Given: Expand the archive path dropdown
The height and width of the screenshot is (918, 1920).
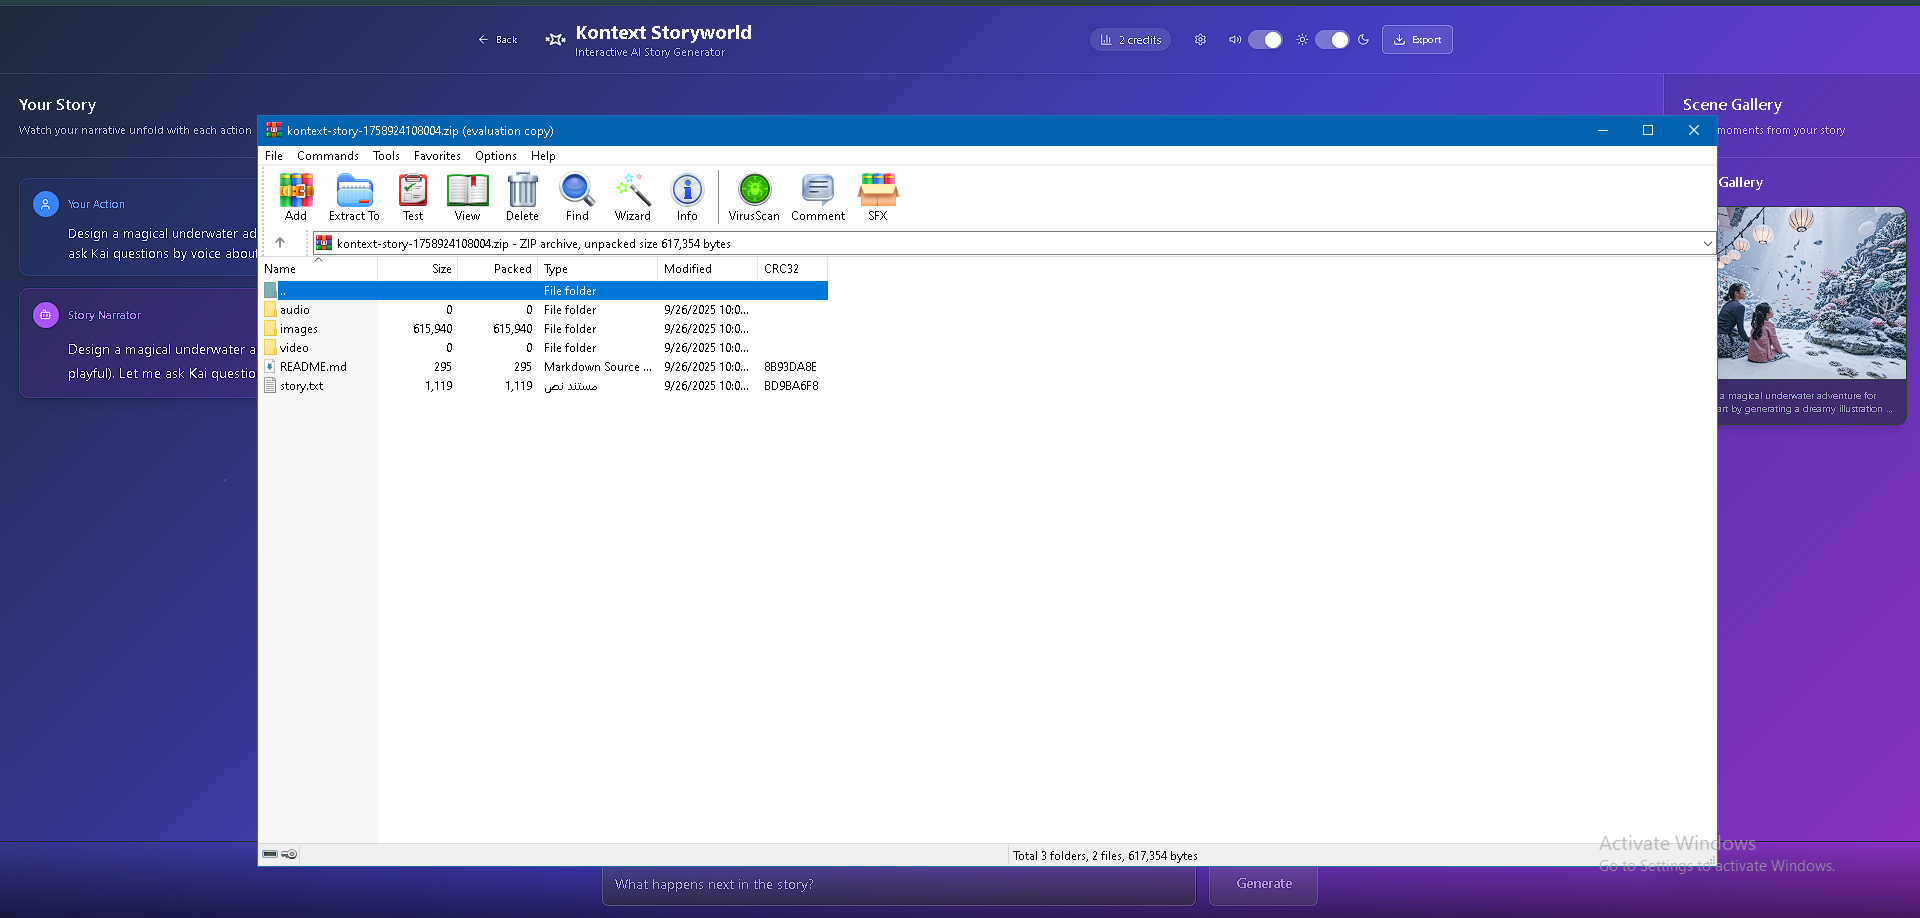Looking at the screenshot, I should [1707, 244].
